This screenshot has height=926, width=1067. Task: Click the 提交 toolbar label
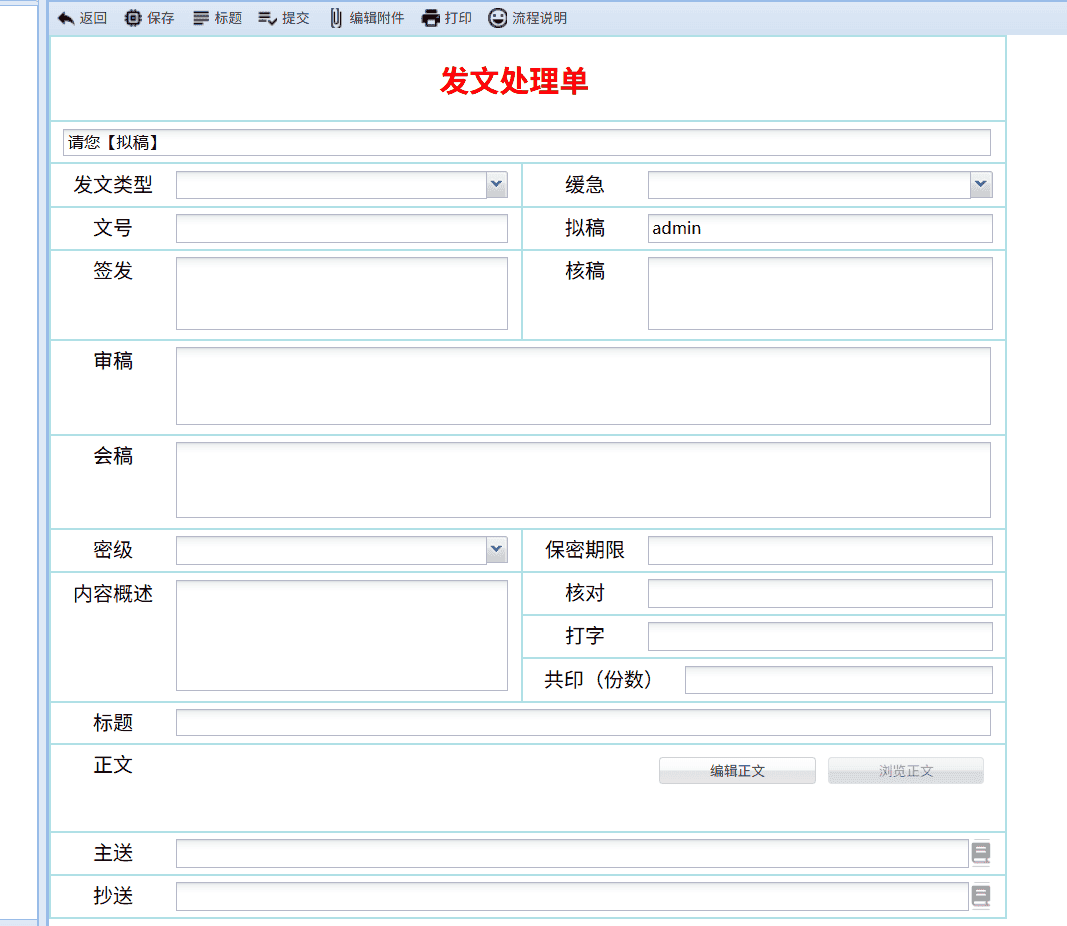pyautogui.click(x=295, y=18)
